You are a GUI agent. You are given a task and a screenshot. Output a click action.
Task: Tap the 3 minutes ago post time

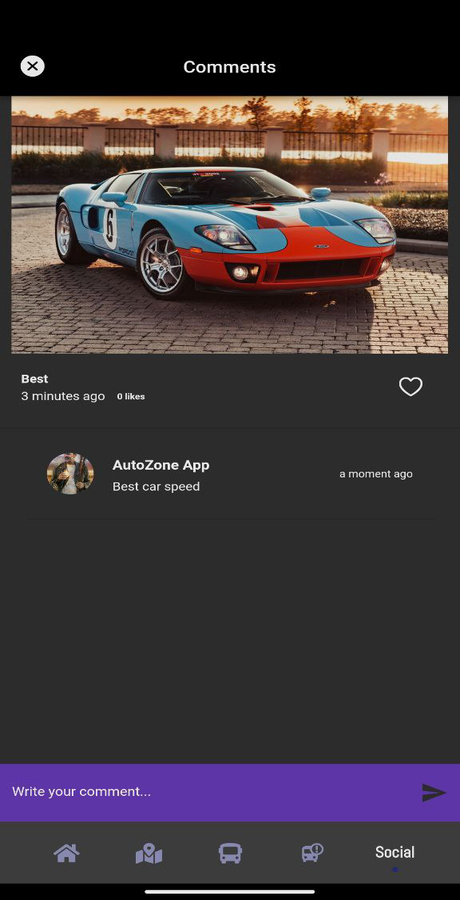point(63,396)
